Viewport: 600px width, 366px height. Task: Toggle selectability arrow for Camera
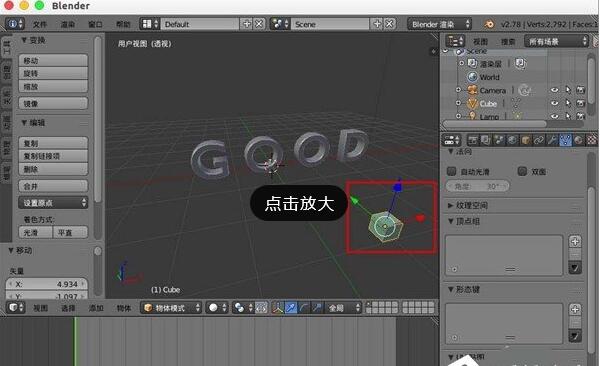pos(568,90)
